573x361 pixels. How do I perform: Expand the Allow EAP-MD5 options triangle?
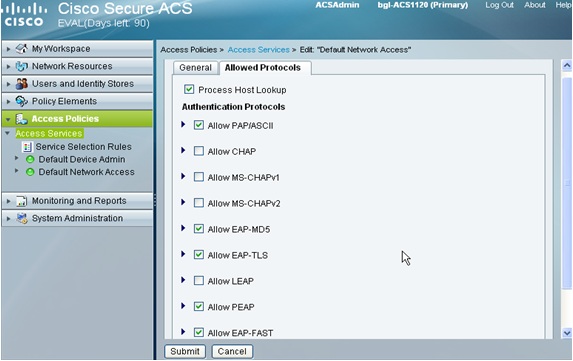(183, 228)
